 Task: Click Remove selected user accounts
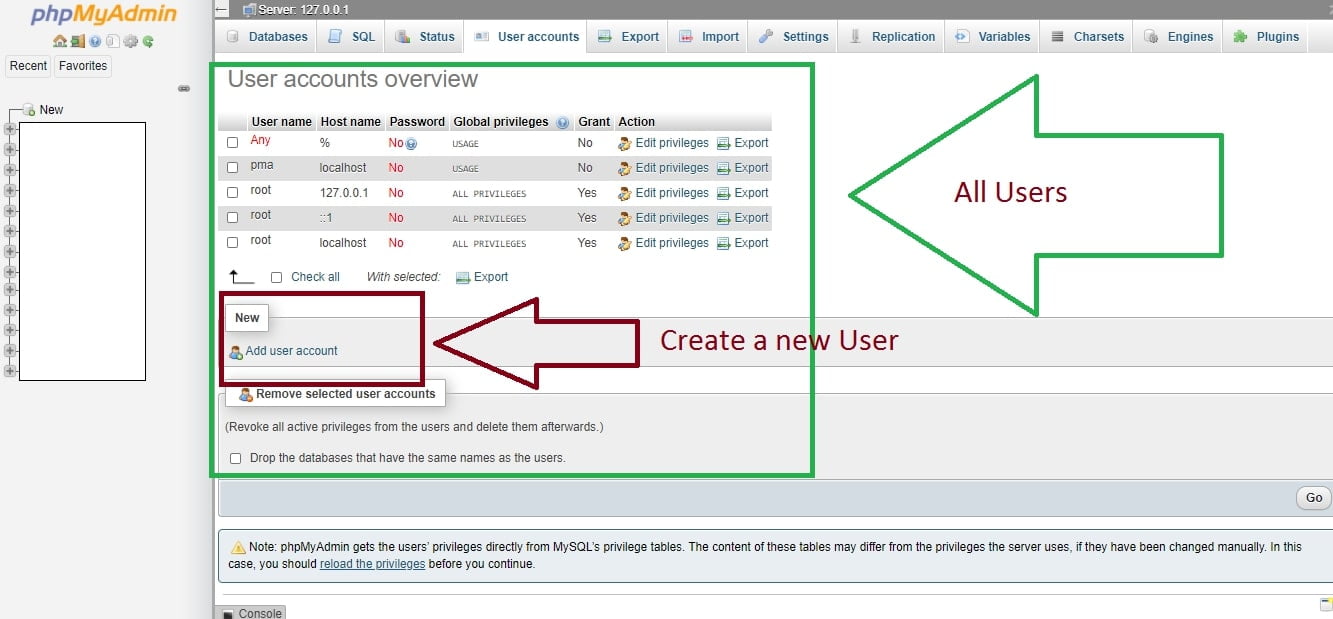coord(336,394)
